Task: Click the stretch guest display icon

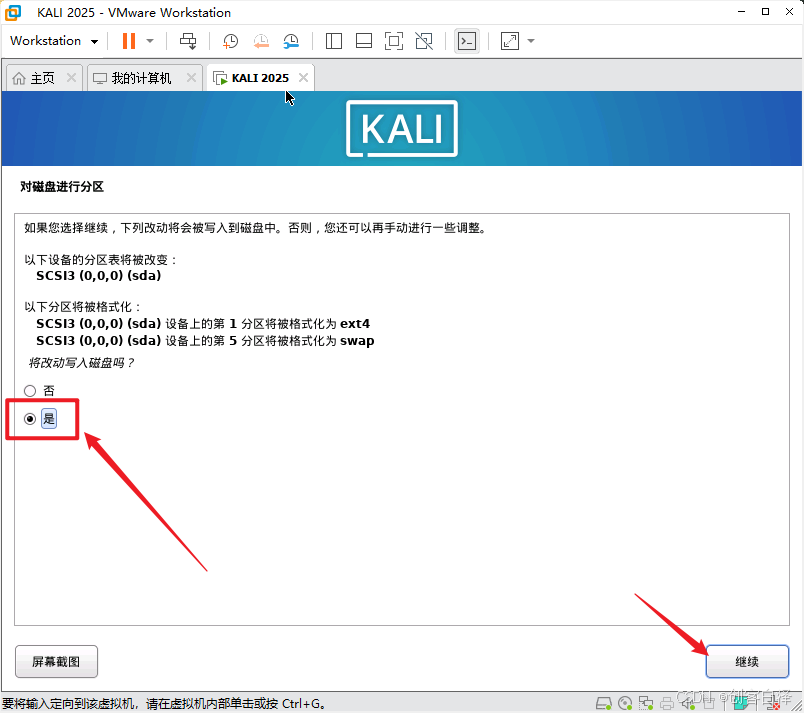Action: tap(510, 41)
